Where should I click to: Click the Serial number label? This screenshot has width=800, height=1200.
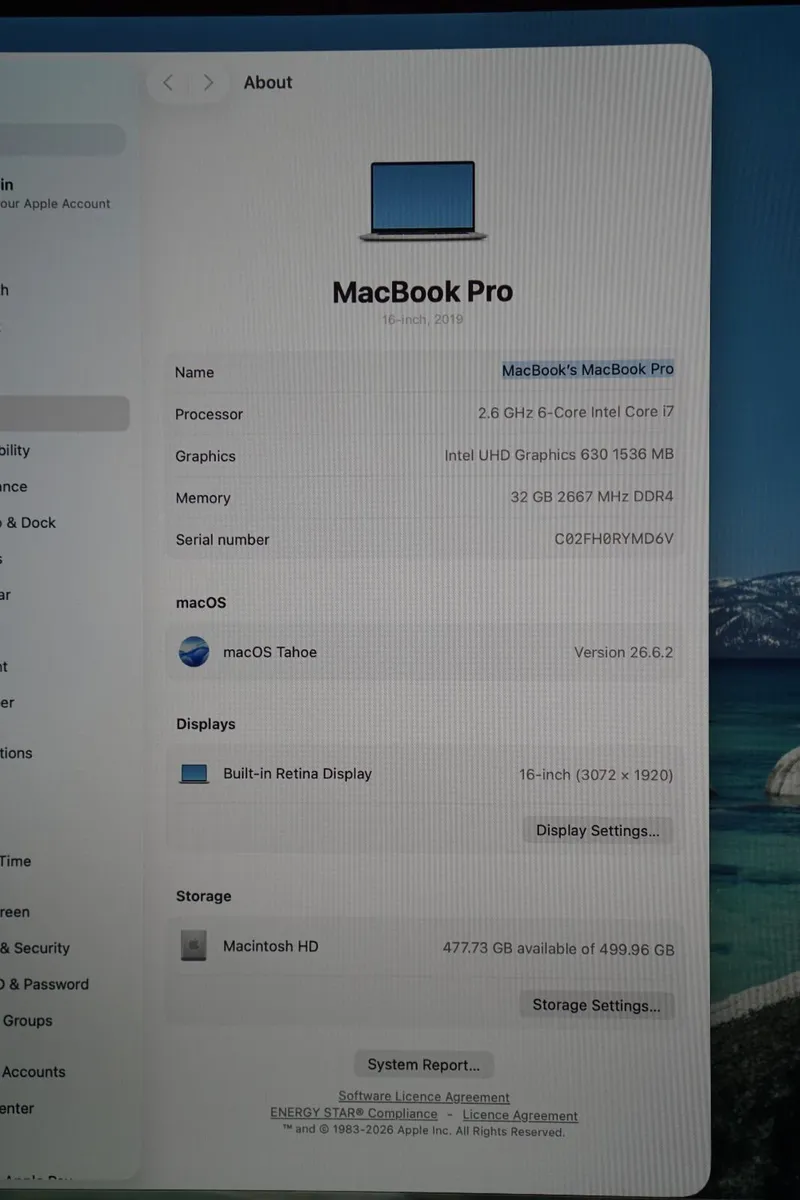click(x=222, y=540)
